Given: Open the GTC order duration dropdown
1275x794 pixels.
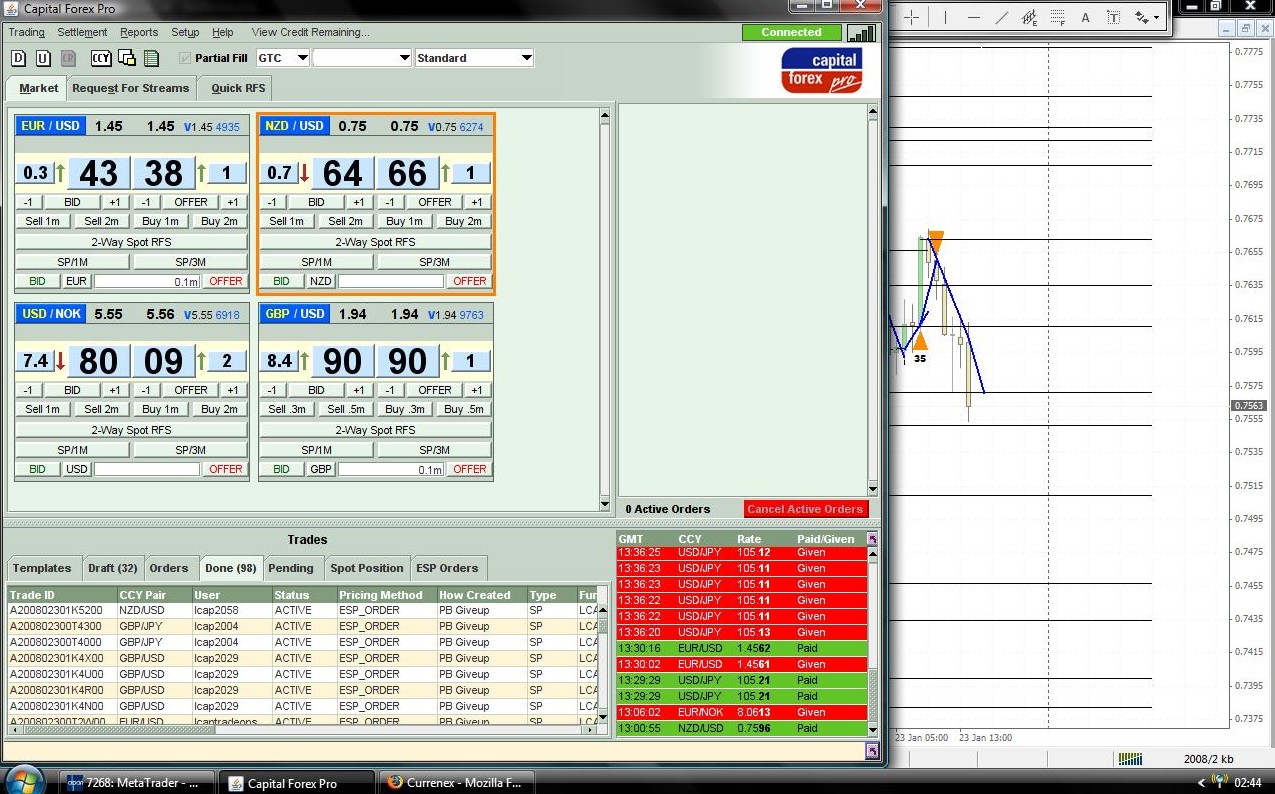Looking at the screenshot, I should [x=283, y=58].
